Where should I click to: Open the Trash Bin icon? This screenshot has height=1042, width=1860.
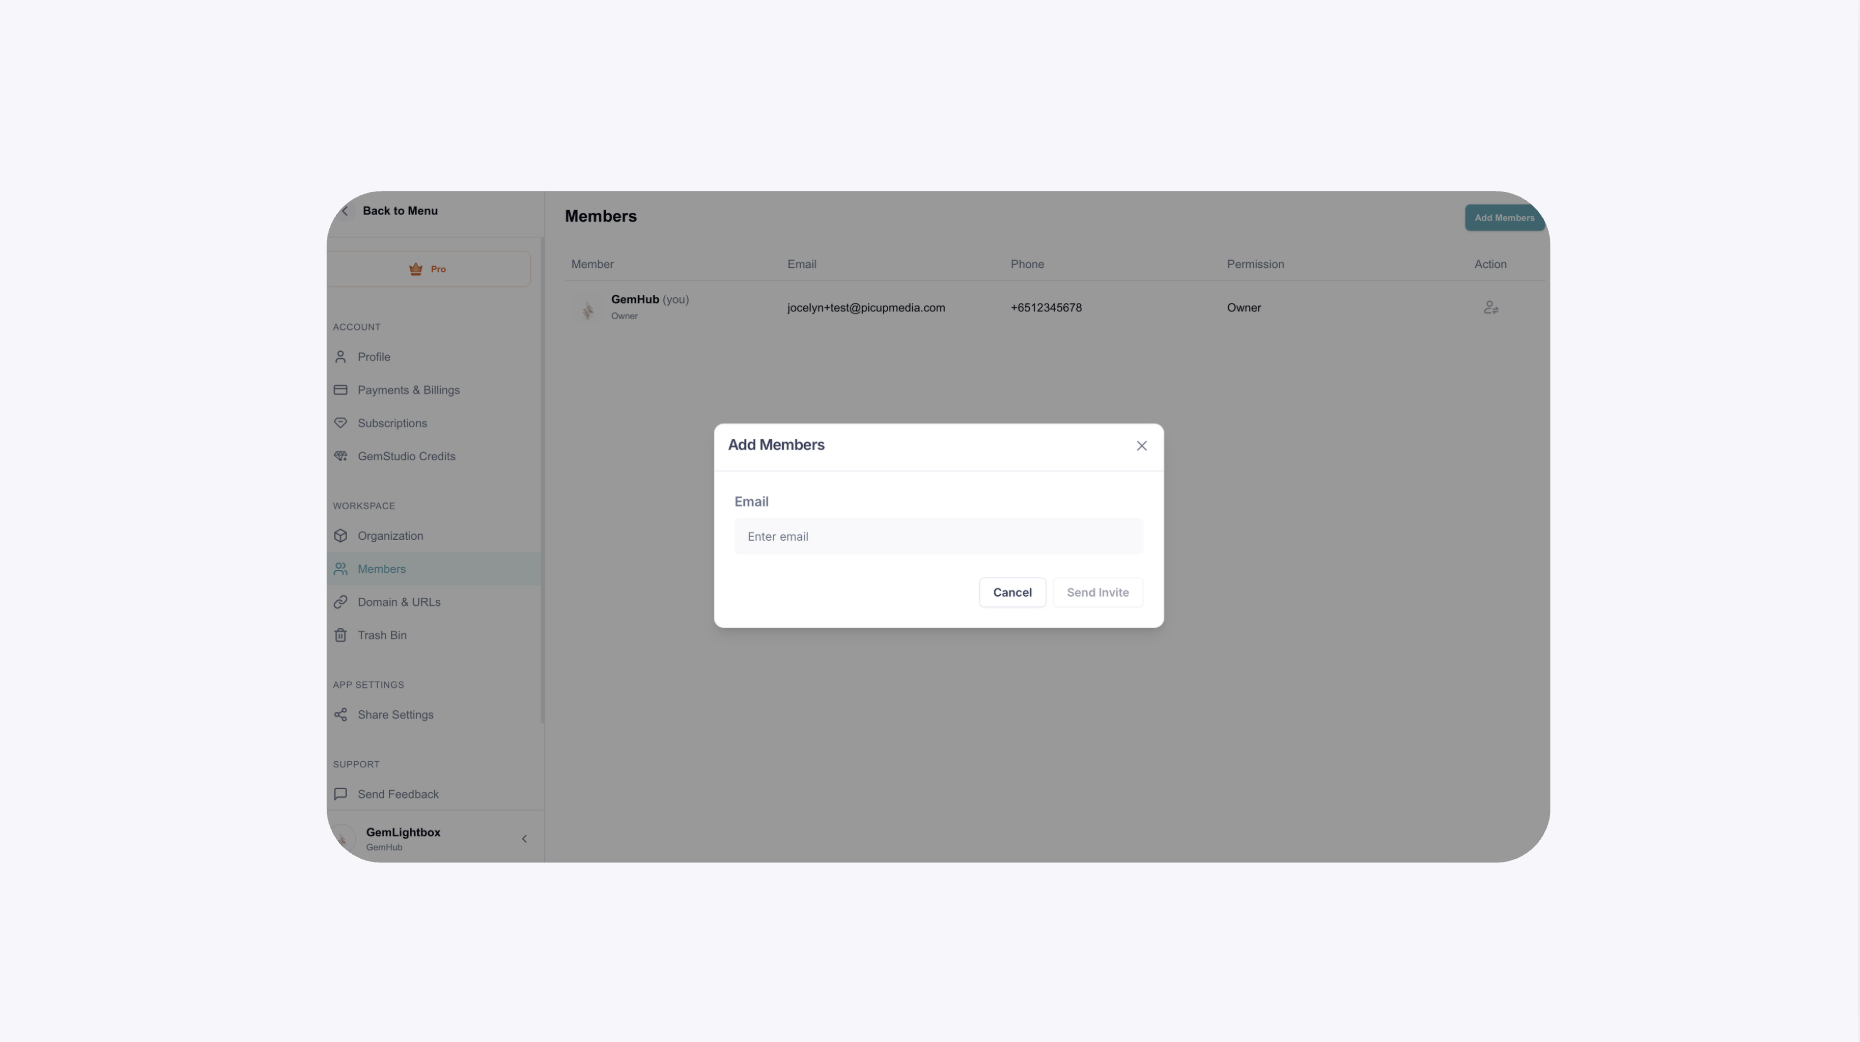pyautogui.click(x=340, y=635)
